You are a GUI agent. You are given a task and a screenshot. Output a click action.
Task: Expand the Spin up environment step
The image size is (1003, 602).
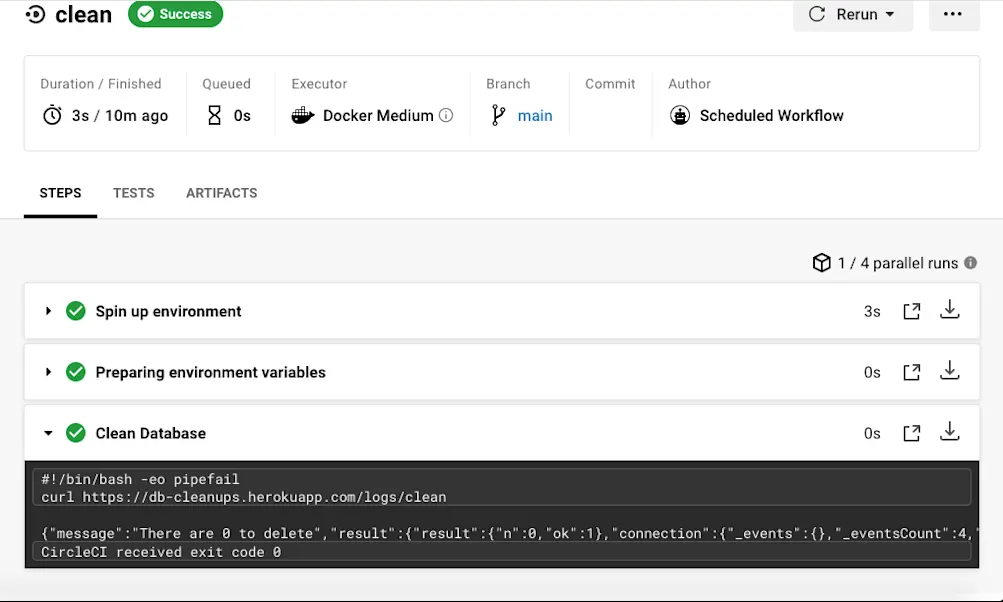click(x=48, y=311)
